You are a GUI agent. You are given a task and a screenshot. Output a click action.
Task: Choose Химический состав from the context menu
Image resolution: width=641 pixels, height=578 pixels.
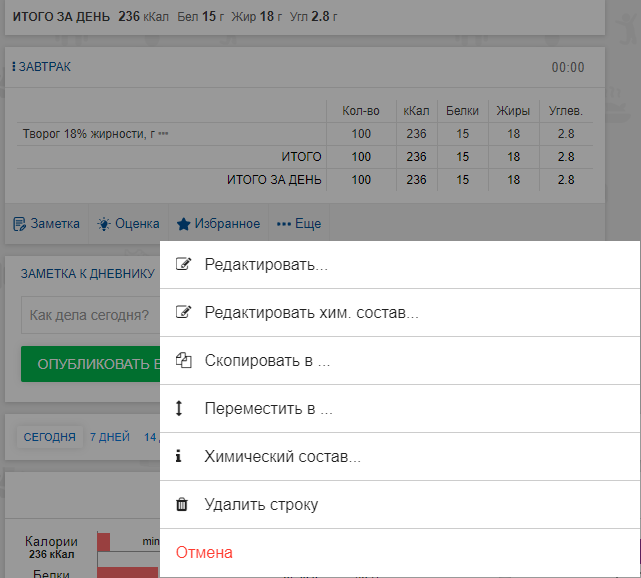point(282,457)
